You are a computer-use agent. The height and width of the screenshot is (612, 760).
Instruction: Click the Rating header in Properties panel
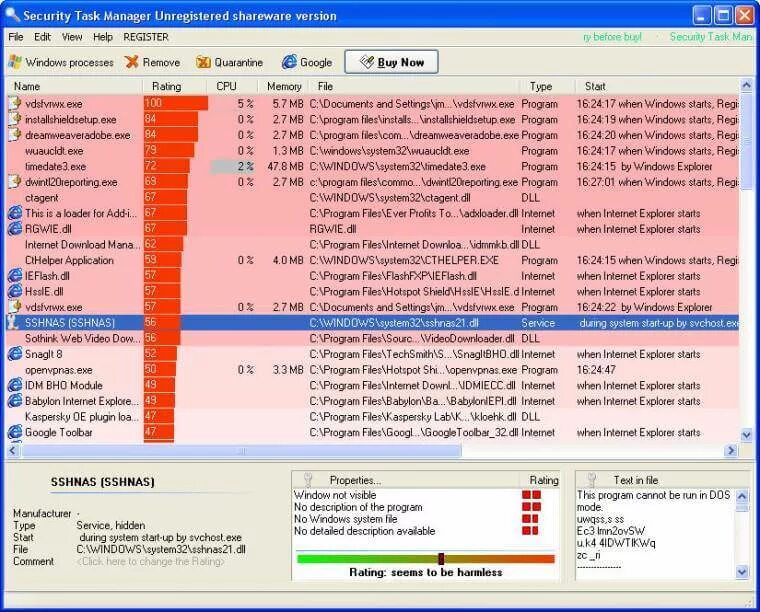pyautogui.click(x=544, y=480)
